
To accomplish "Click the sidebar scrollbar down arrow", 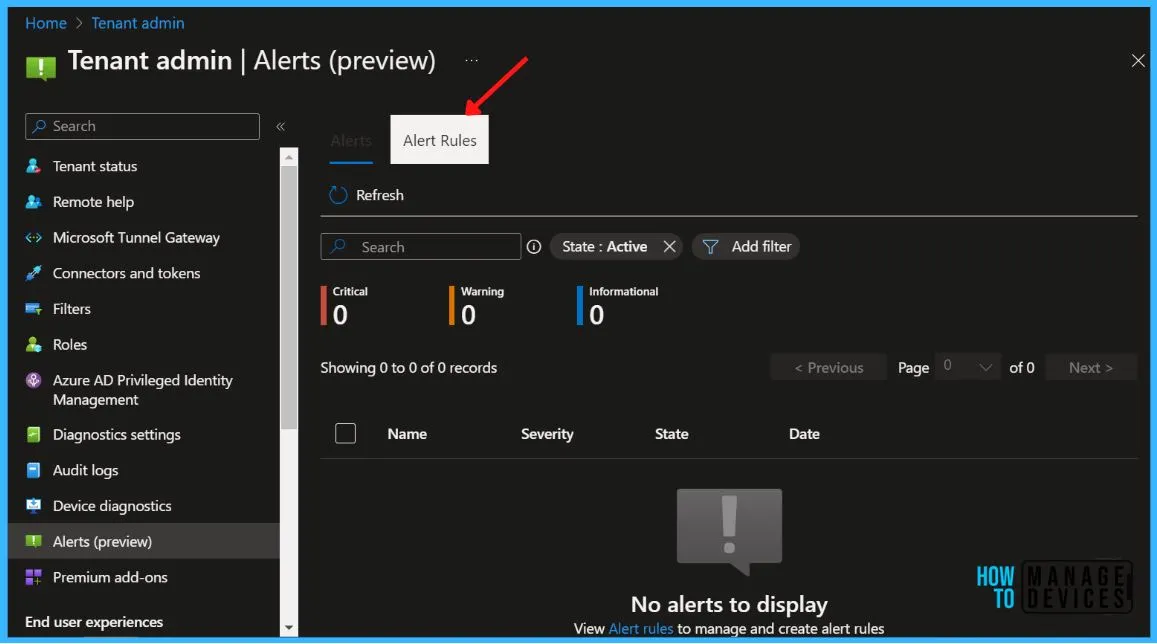I will pos(289,628).
